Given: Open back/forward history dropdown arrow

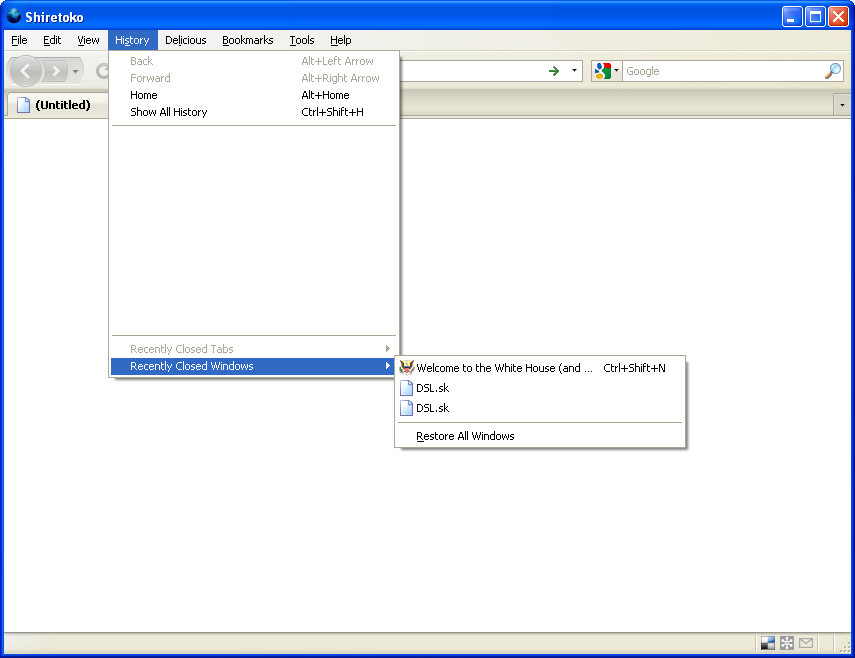Looking at the screenshot, I should tap(76, 71).
